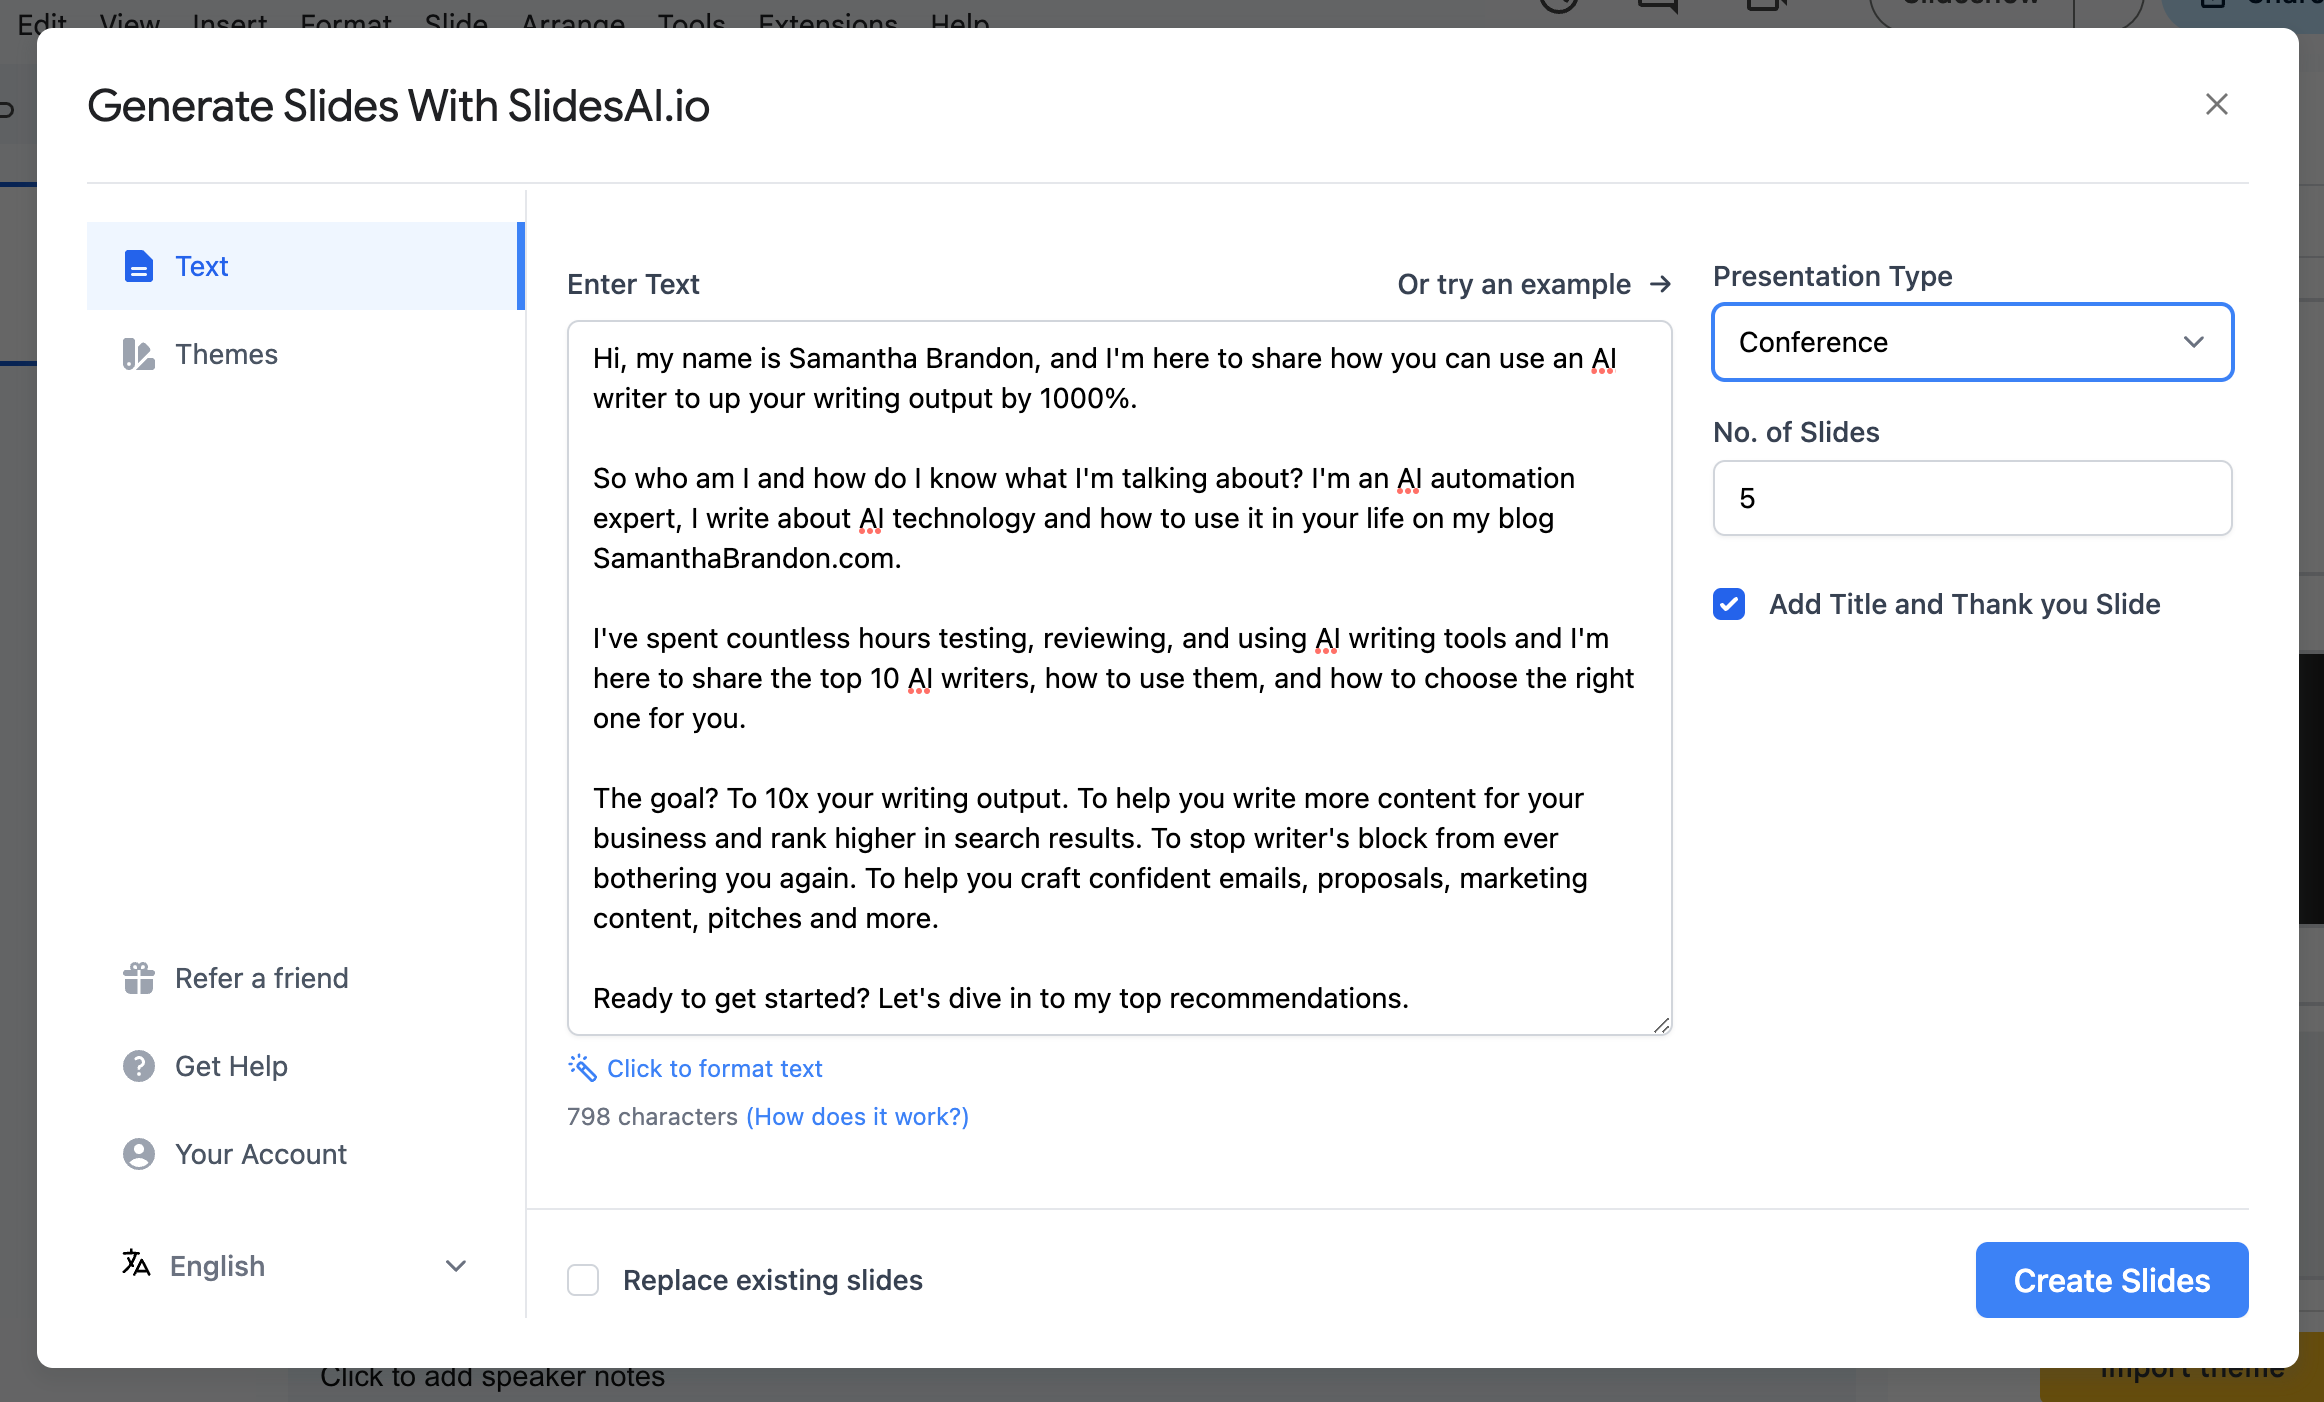The height and width of the screenshot is (1402, 2324).
Task: Click the Refer a friend gift icon
Action: point(136,977)
